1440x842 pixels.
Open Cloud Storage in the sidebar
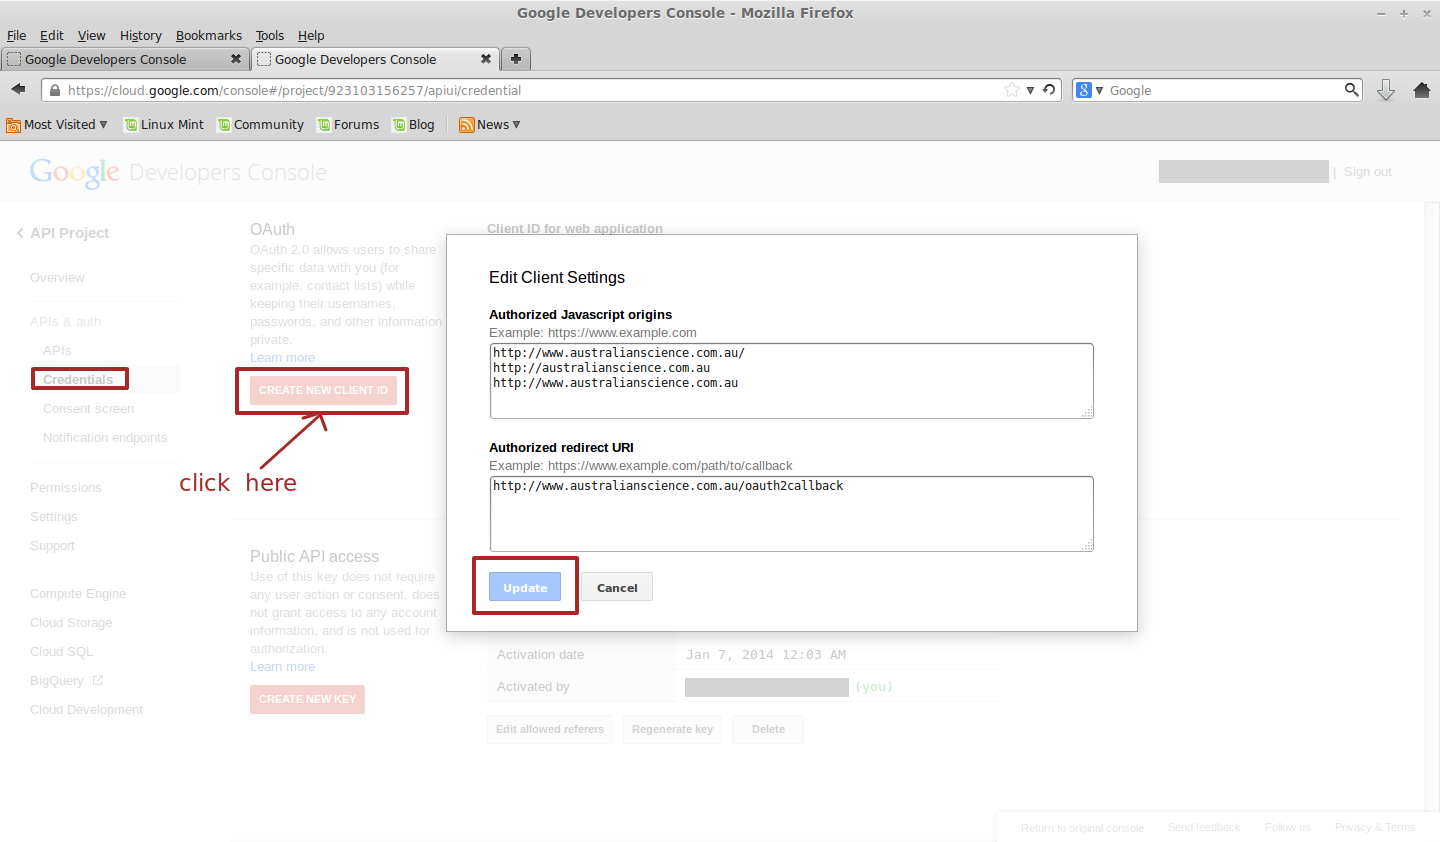(x=71, y=623)
